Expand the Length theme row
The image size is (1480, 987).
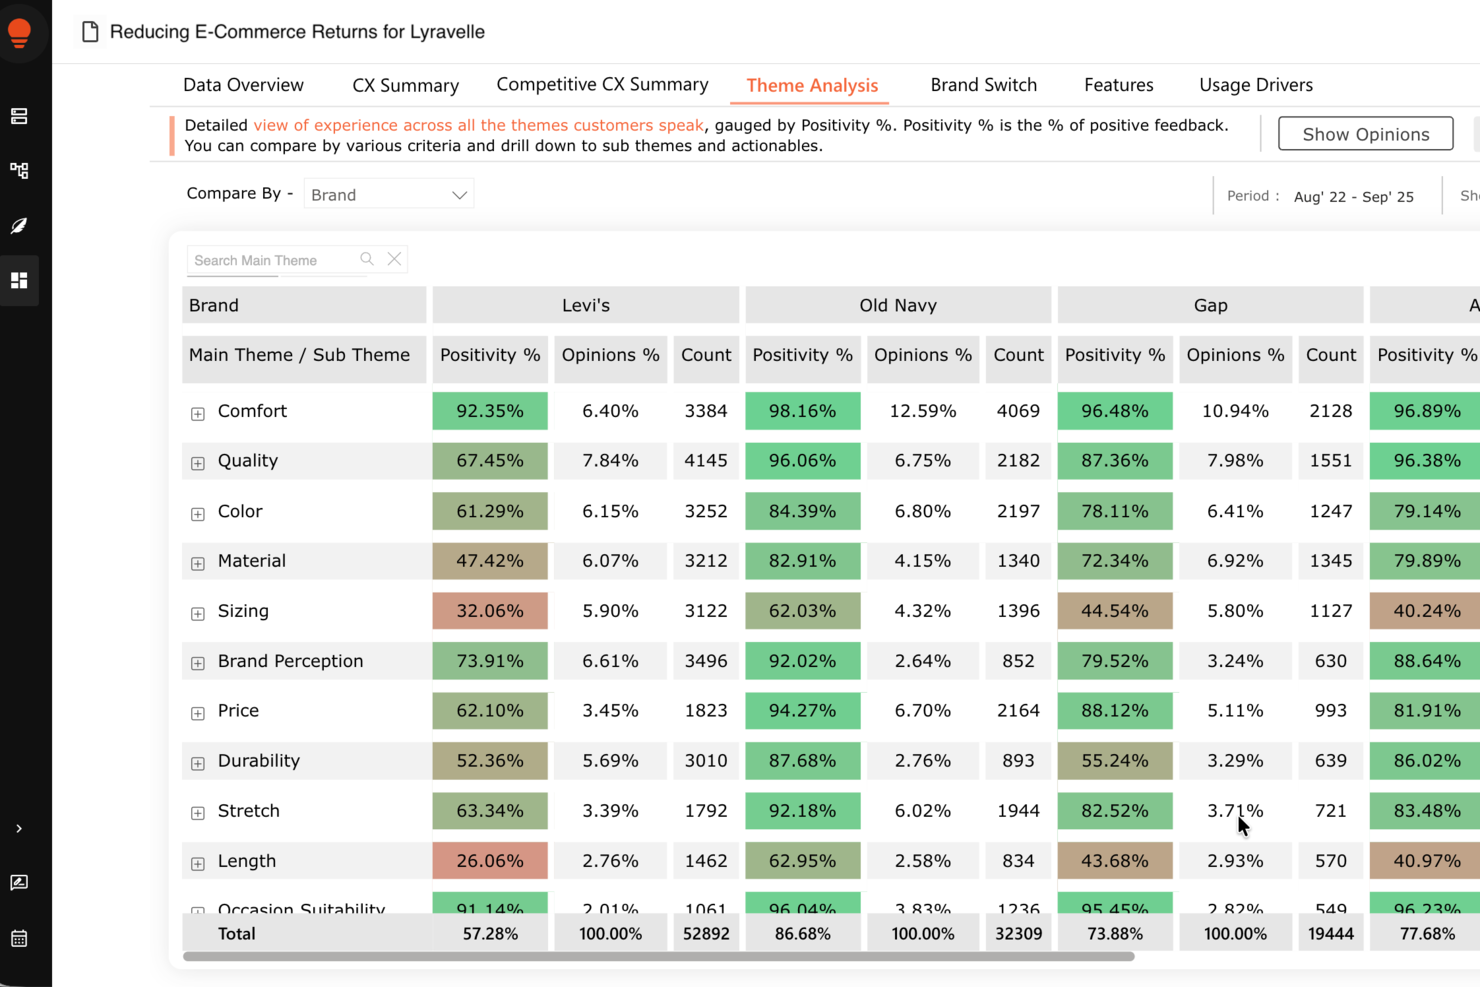point(197,864)
